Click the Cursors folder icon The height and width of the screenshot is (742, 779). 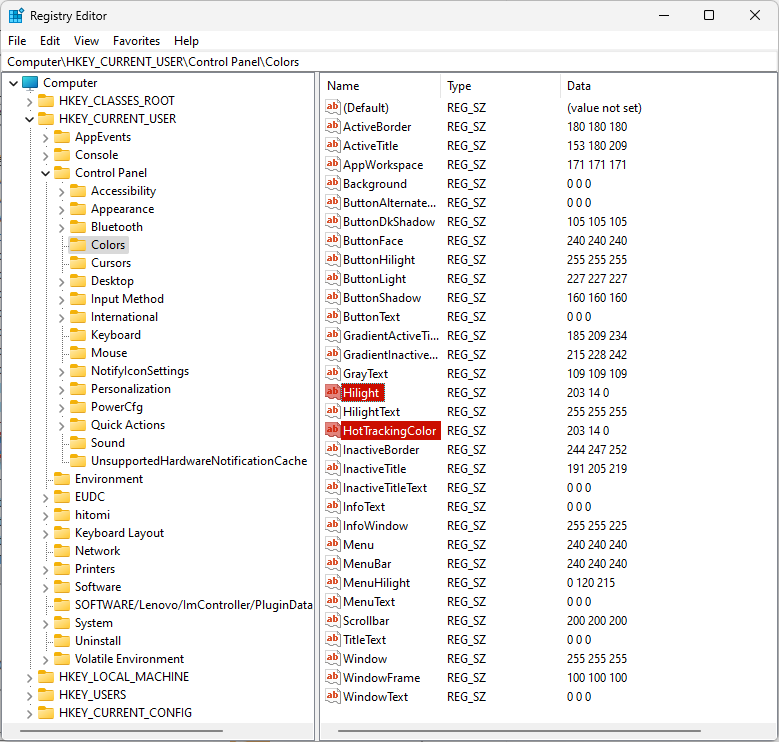pyautogui.click(x=78, y=263)
